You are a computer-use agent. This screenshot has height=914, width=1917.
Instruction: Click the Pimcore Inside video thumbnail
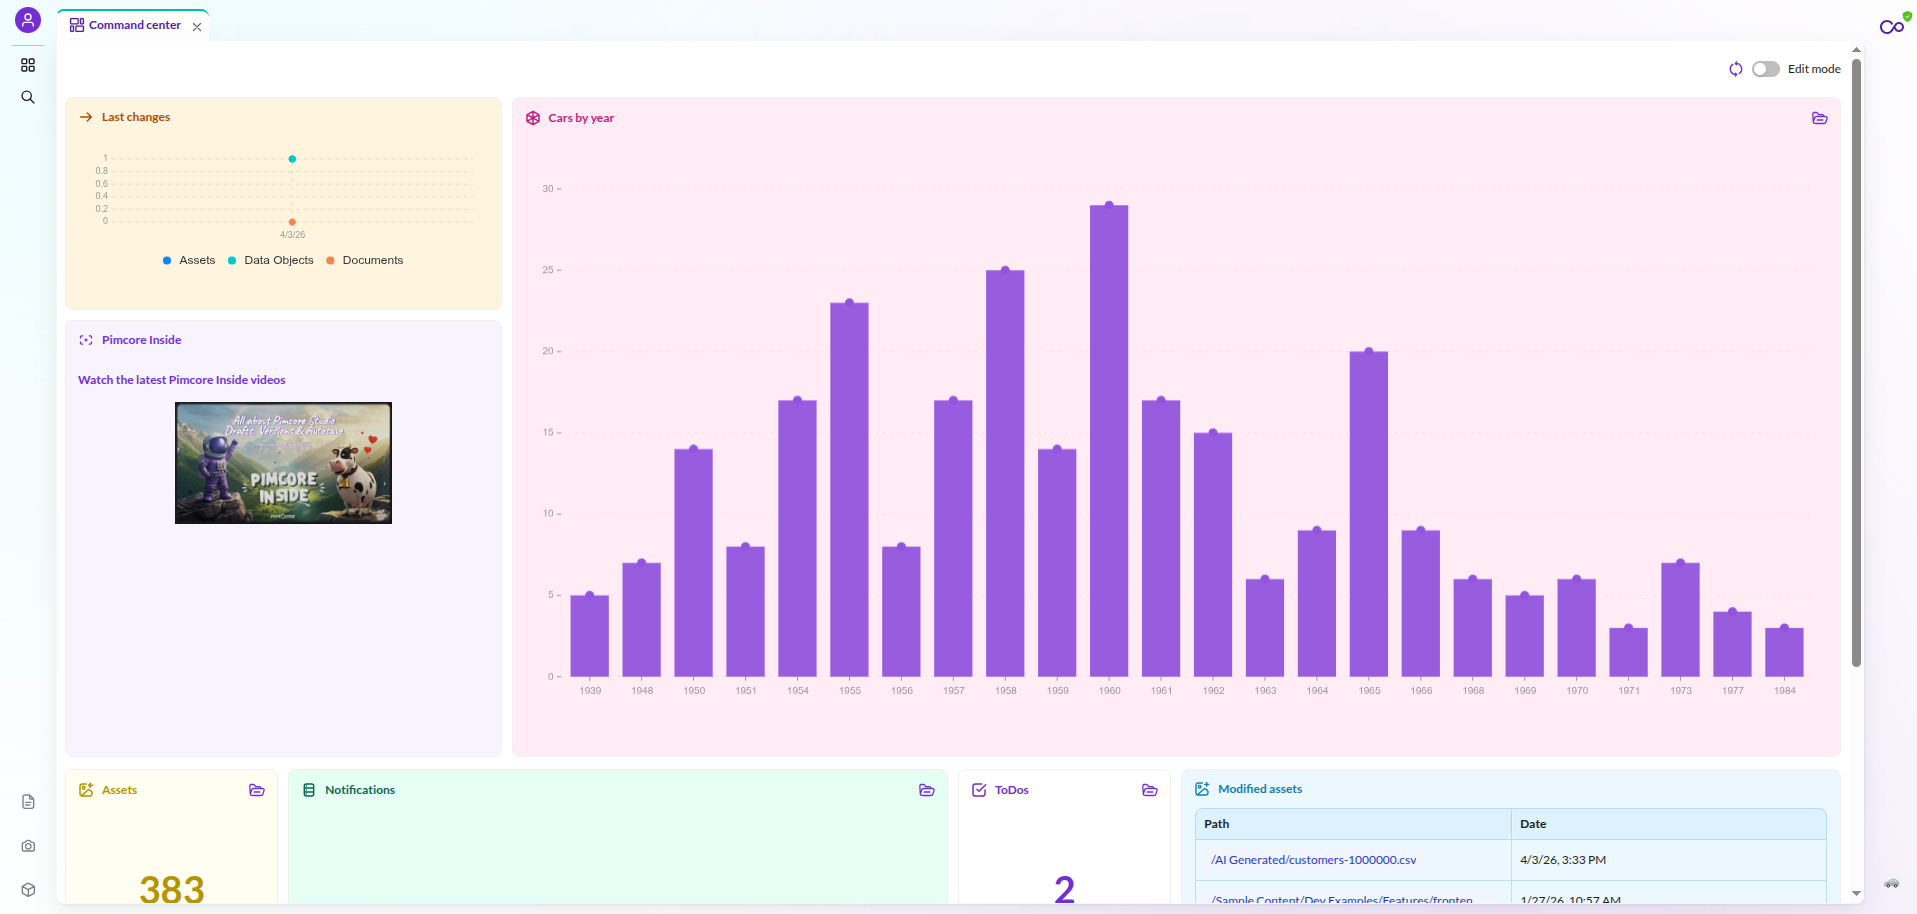(283, 463)
